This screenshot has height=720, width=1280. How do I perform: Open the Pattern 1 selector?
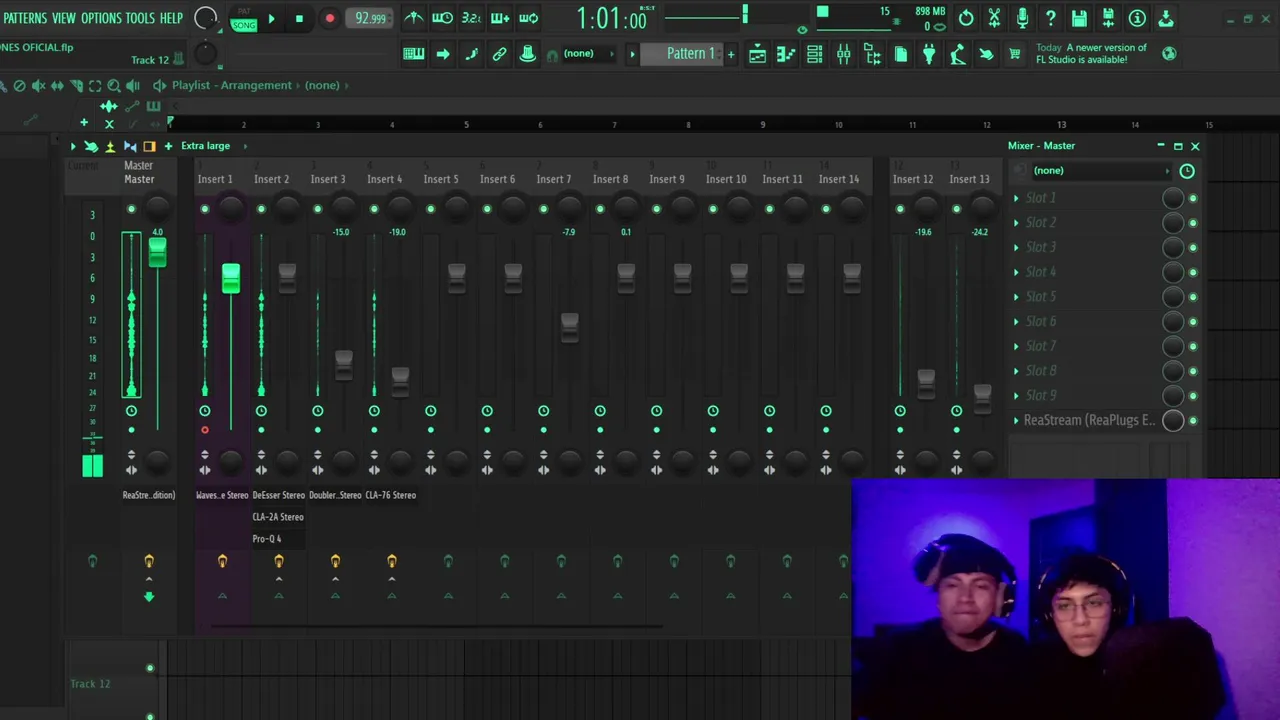[x=691, y=54]
